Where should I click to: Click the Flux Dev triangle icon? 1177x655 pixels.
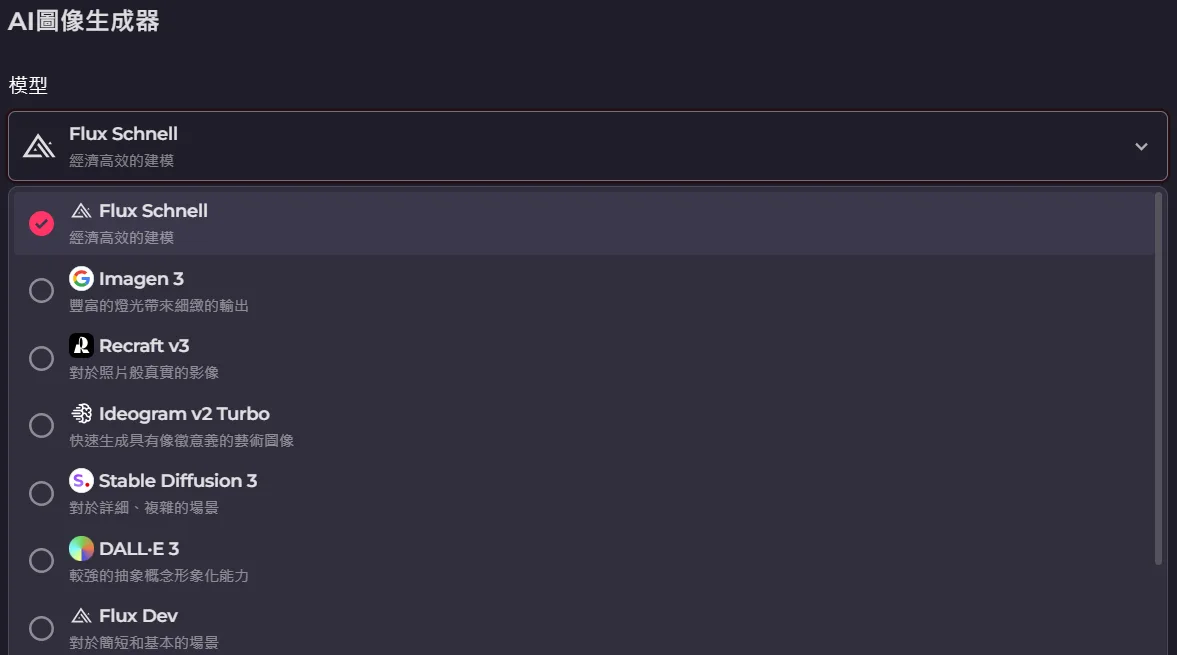click(x=81, y=615)
